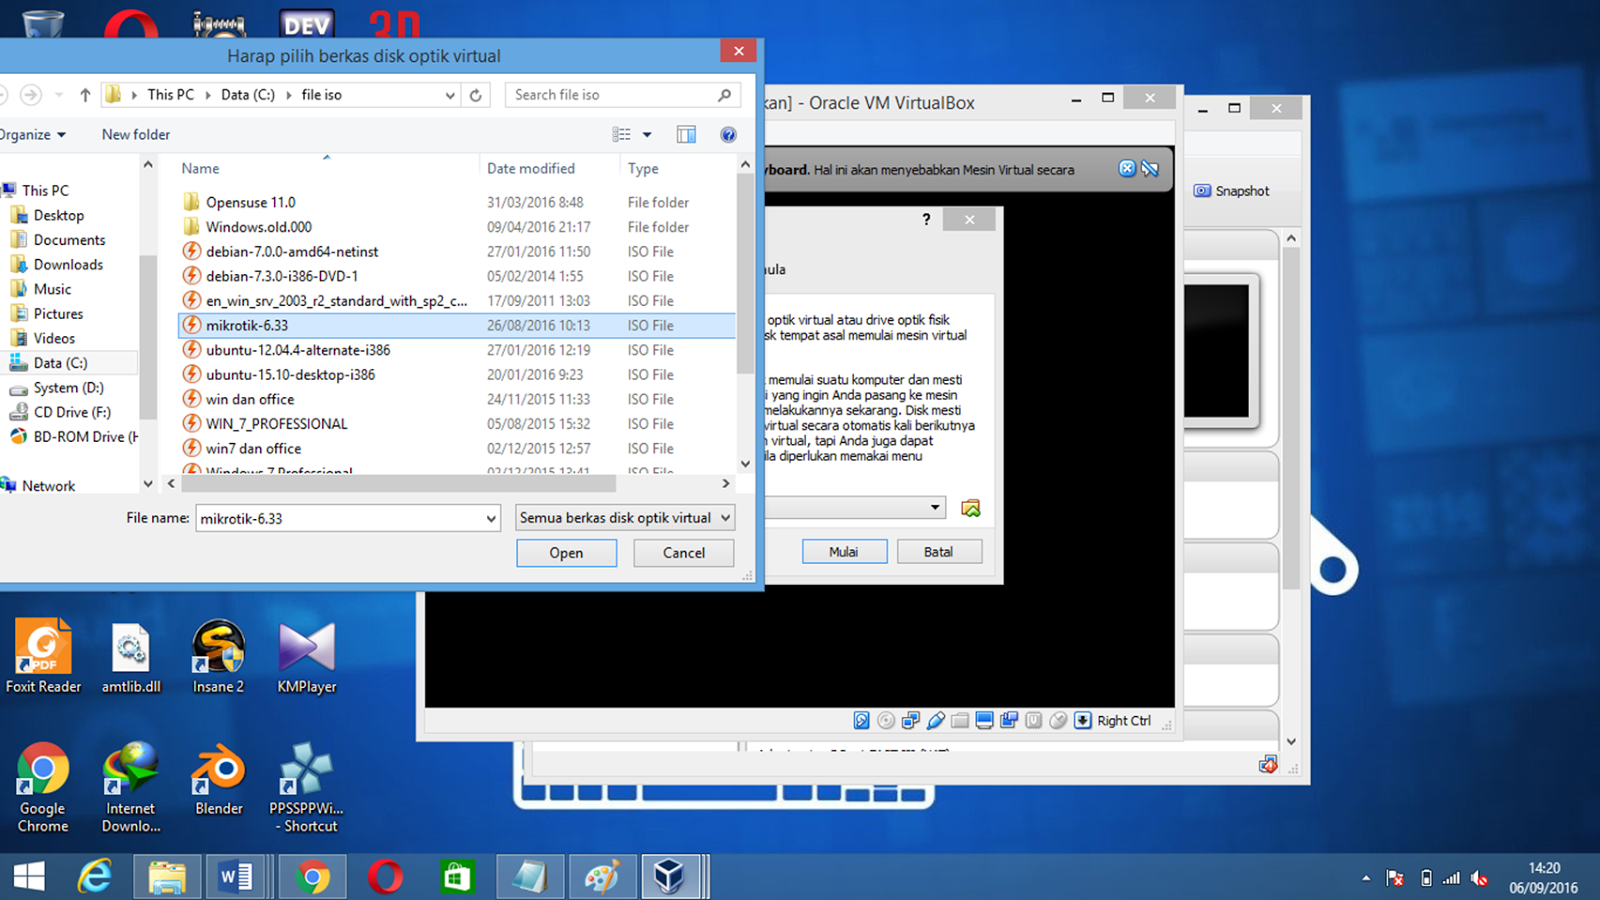The image size is (1600, 900).
Task: Open Desktop in navigation pane
Action: (x=58, y=215)
